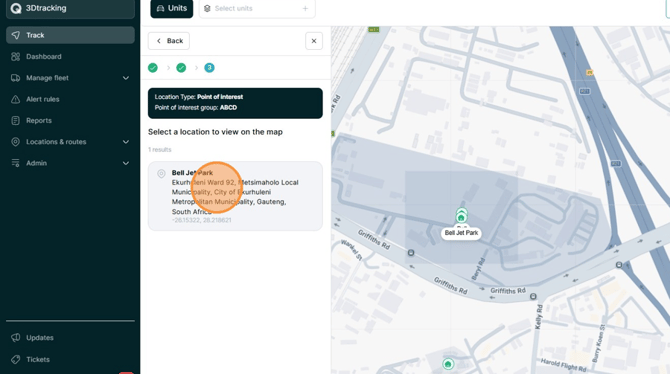The width and height of the screenshot is (670, 374).
Task: Click the '1 results' count text
Action: pyautogui.click(x=159, y=150)
